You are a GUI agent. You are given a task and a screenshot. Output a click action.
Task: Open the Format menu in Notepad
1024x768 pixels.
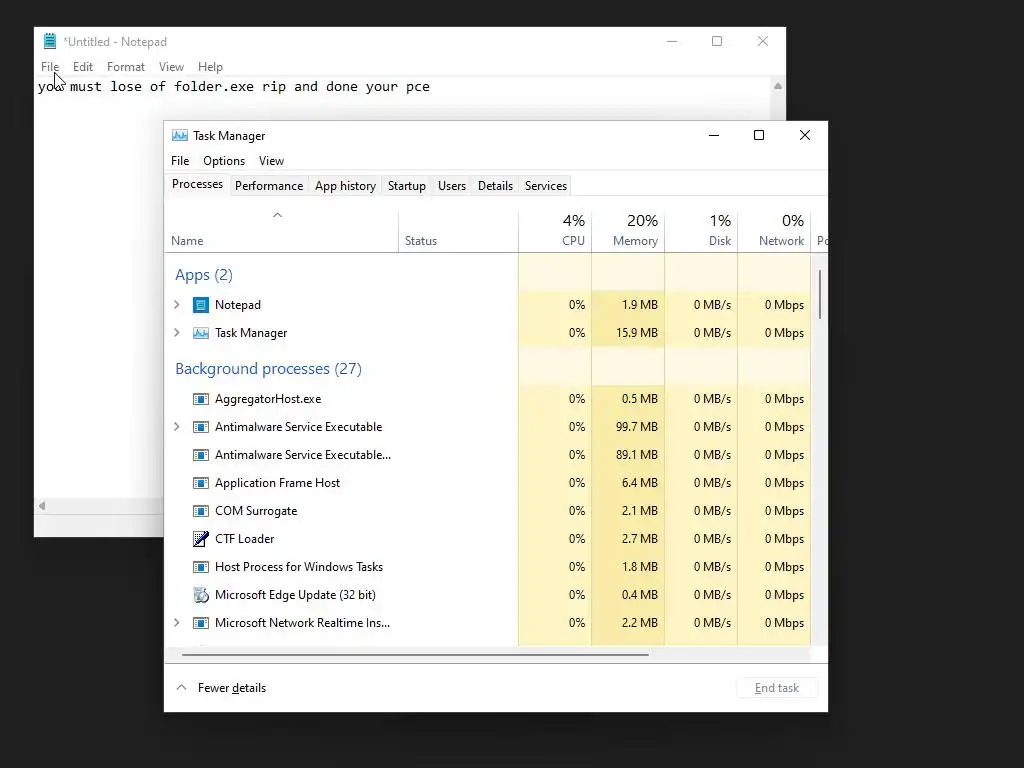pos(125,67)
